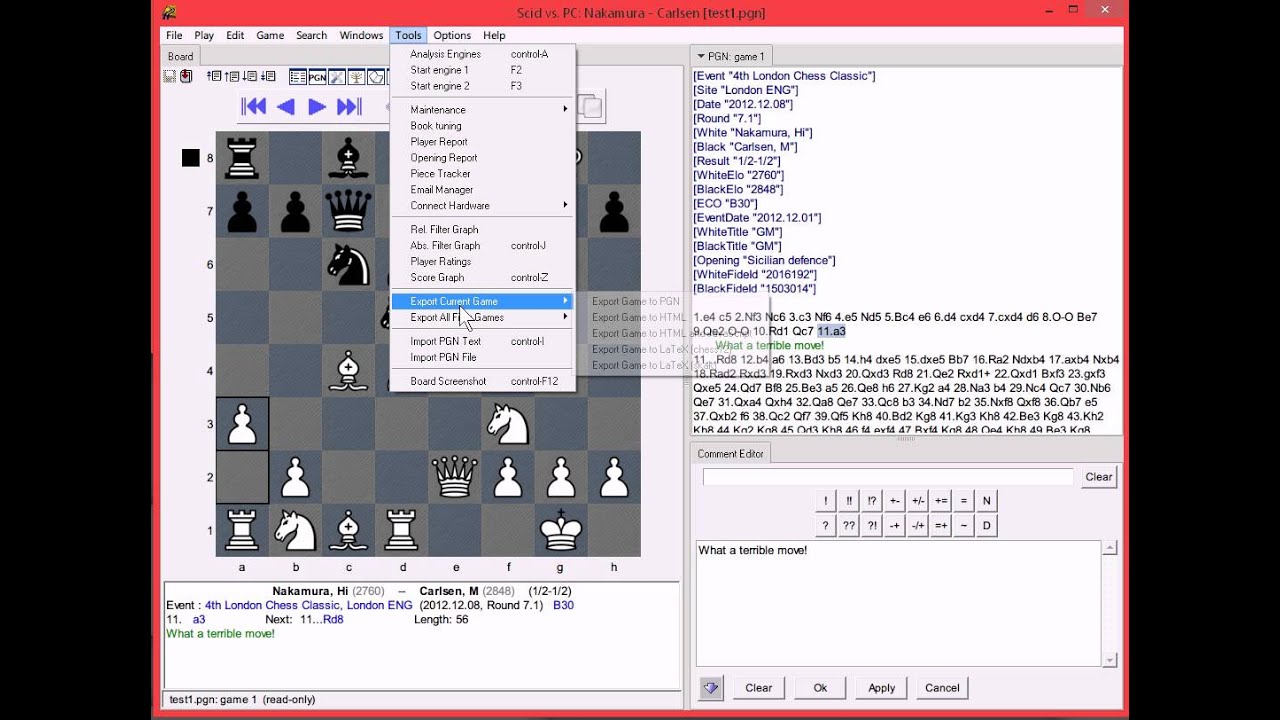Click the white queen on e2
The height and width of the screenshot is (720, 1280).
point(455,477)
